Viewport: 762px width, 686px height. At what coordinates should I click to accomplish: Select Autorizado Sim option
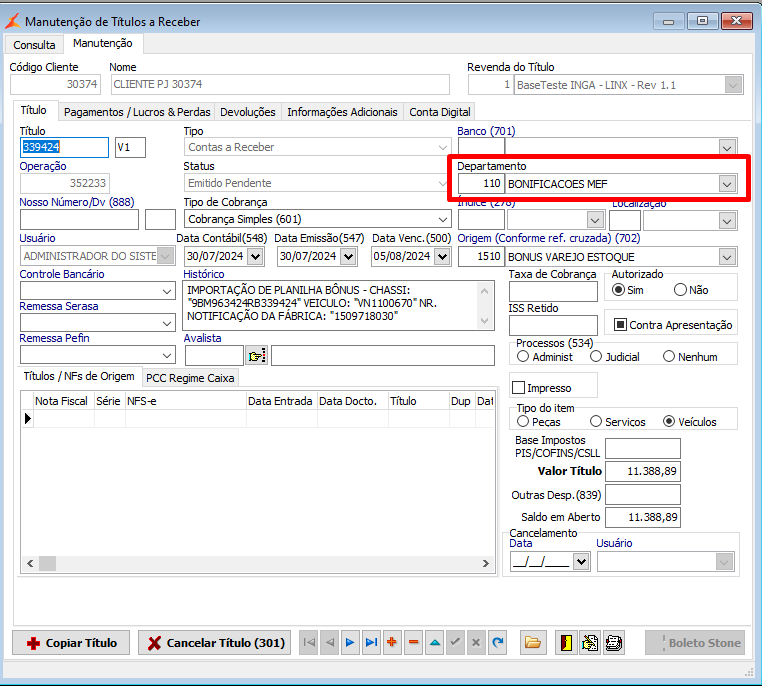pos(618,290)
